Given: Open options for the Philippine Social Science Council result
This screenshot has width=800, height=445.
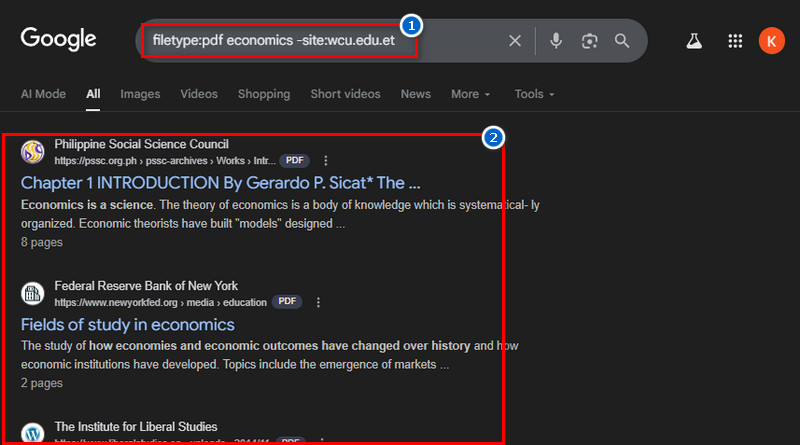Looking at the screenshot, I should [325, 160].
